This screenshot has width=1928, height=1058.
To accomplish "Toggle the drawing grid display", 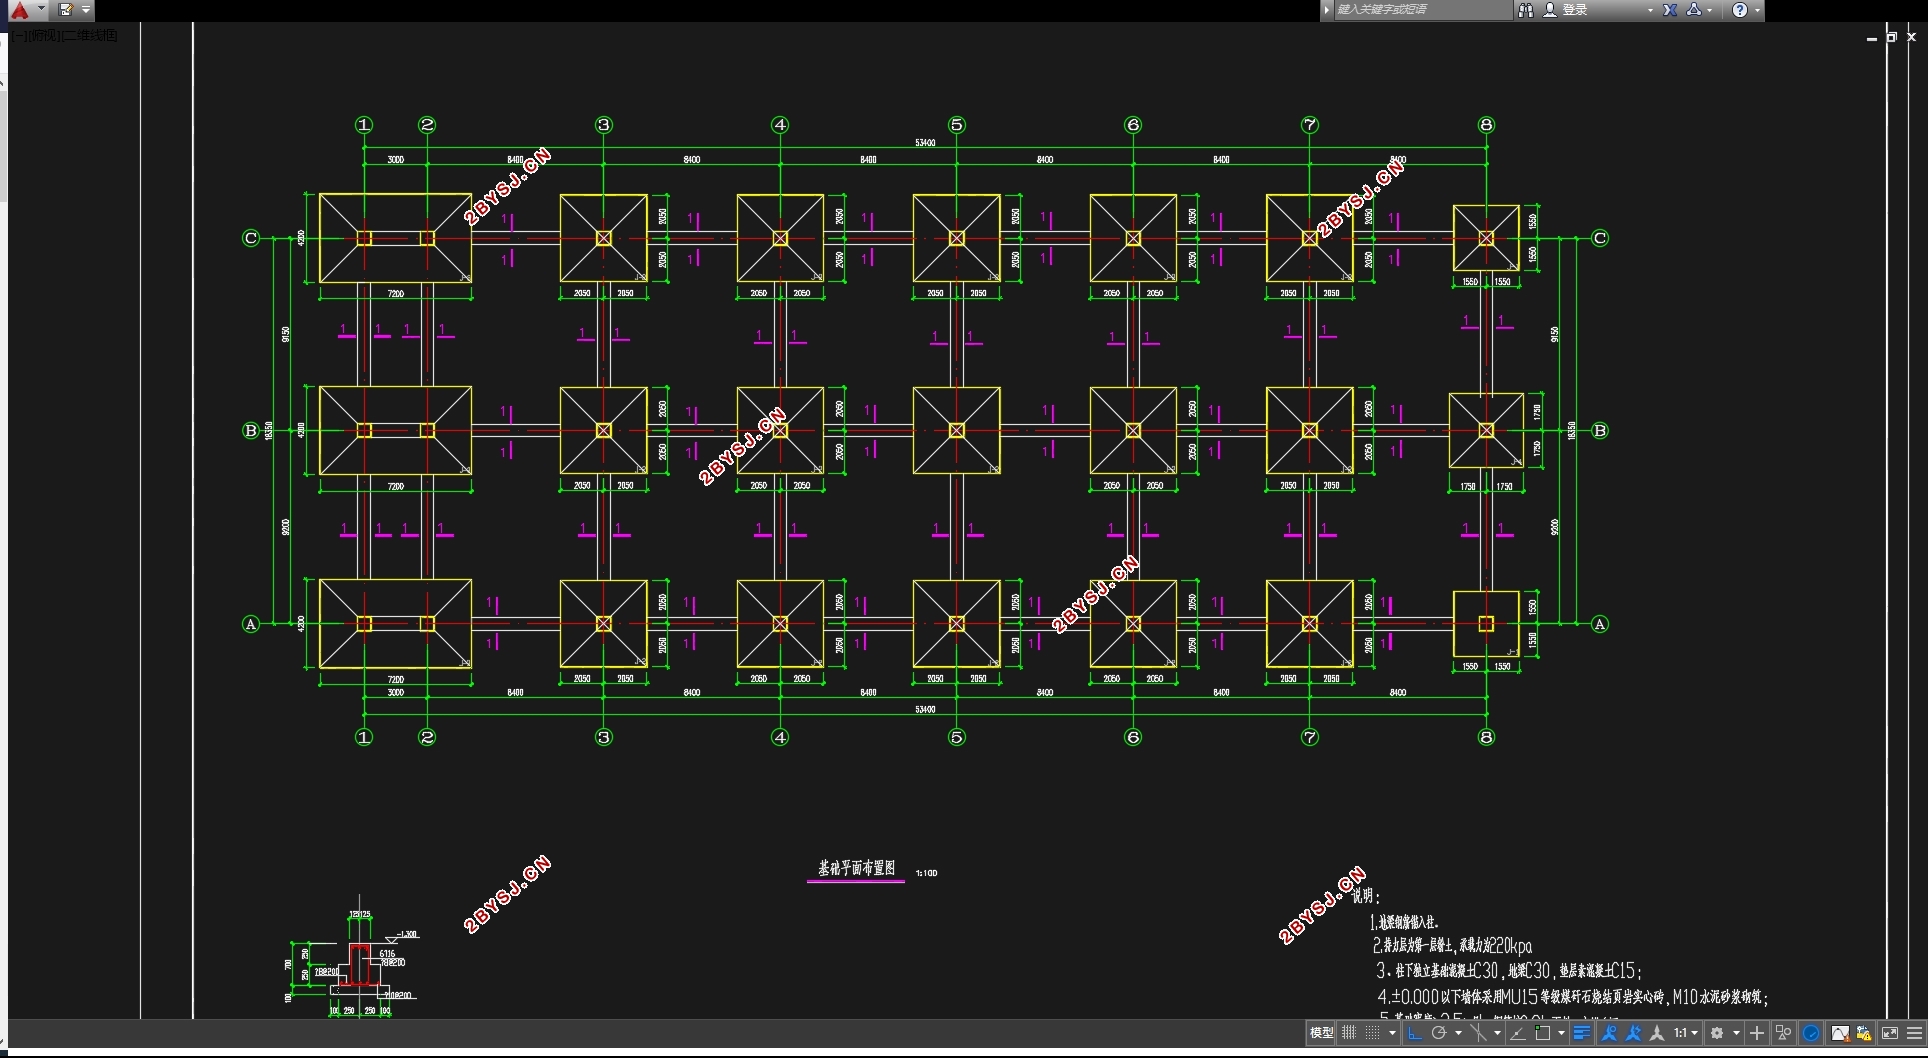I will tap(1349, 1033).
